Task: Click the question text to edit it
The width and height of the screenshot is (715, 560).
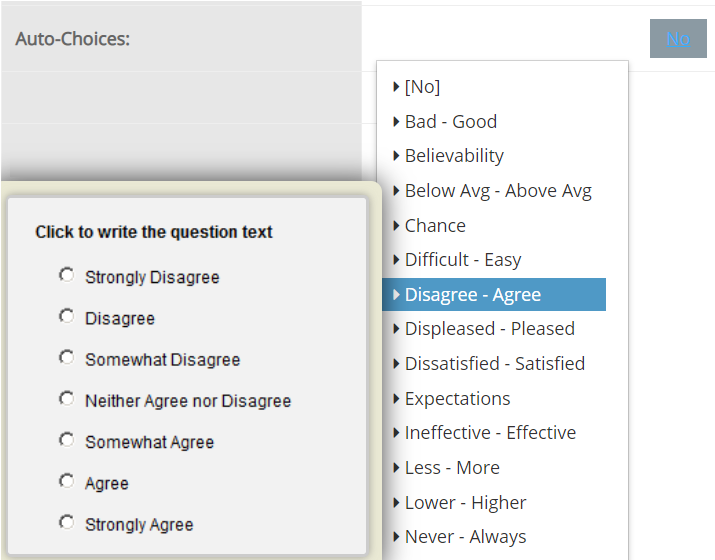Action: click(x=154, y=232)
